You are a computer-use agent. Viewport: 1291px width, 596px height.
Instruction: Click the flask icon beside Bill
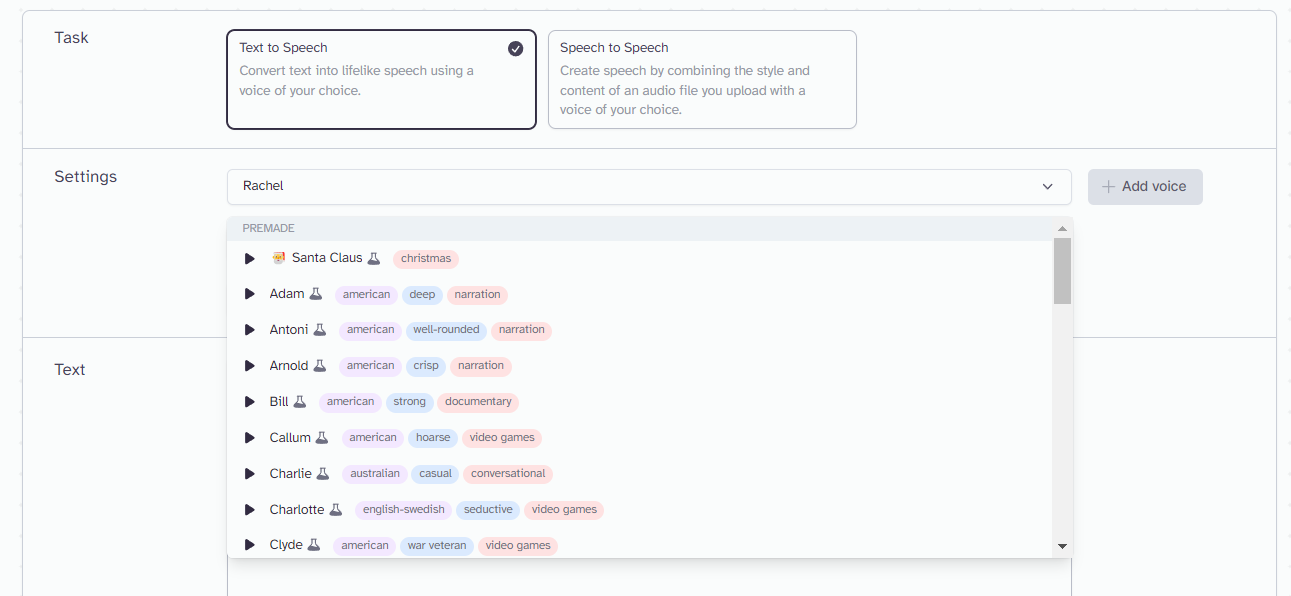coord(299,402)
